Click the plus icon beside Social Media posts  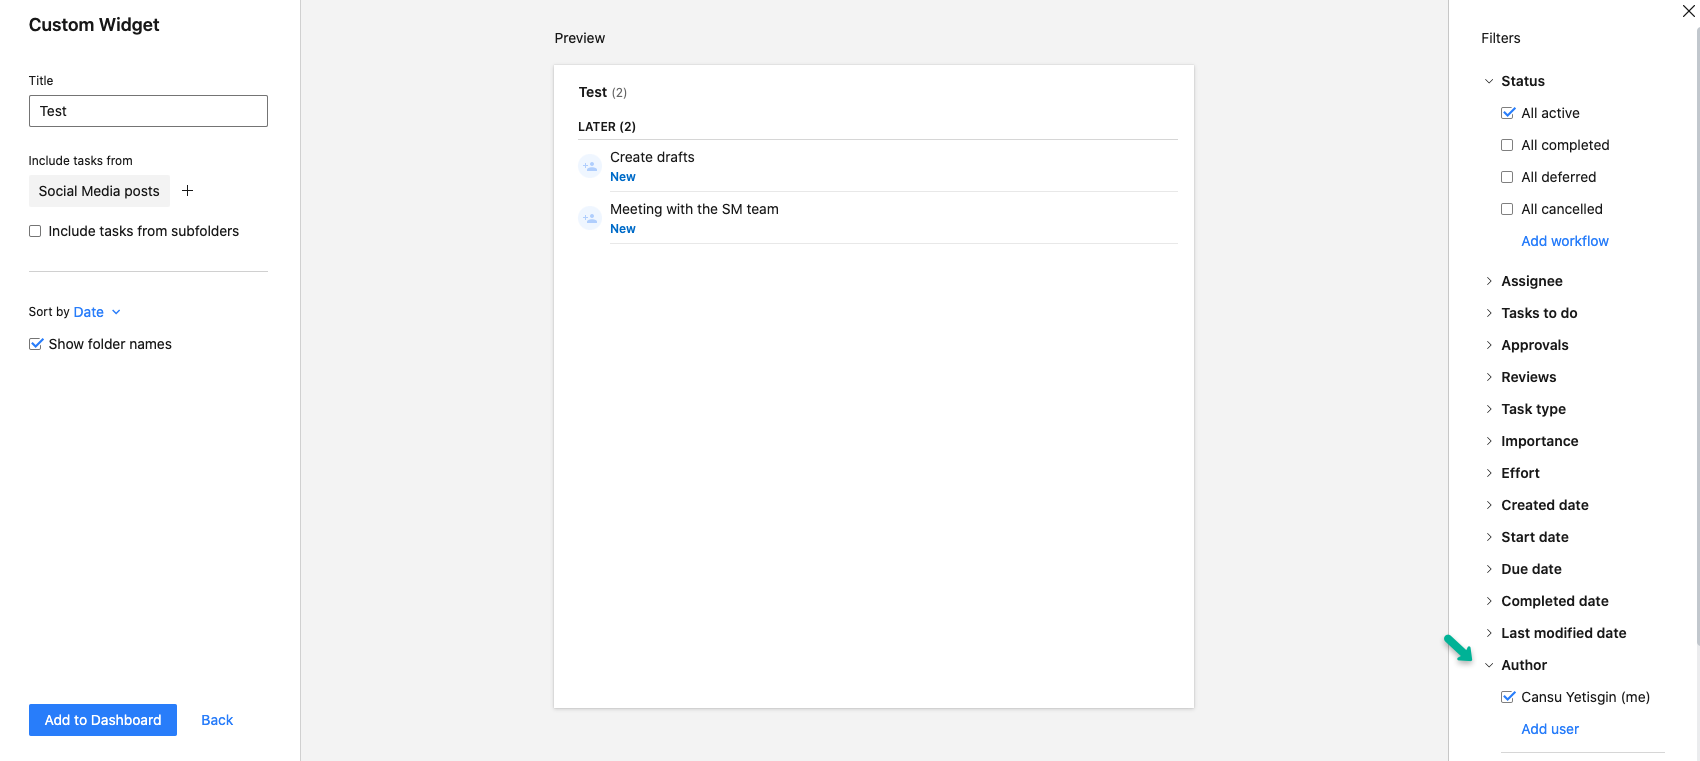coord(187,190)
